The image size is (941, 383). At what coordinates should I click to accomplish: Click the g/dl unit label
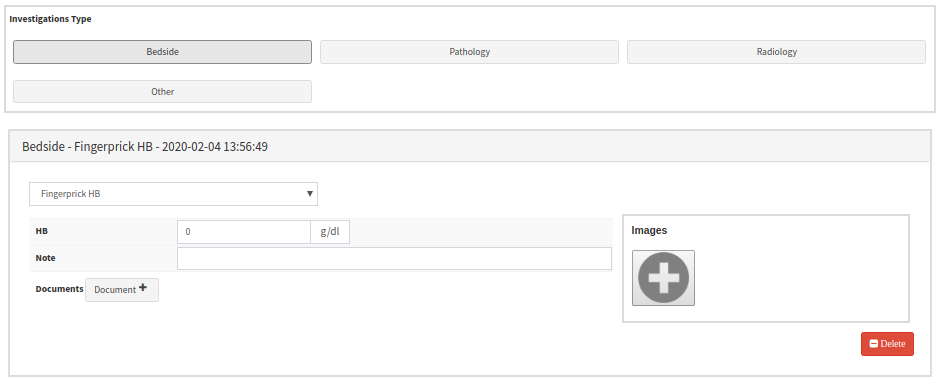point(330,232)
